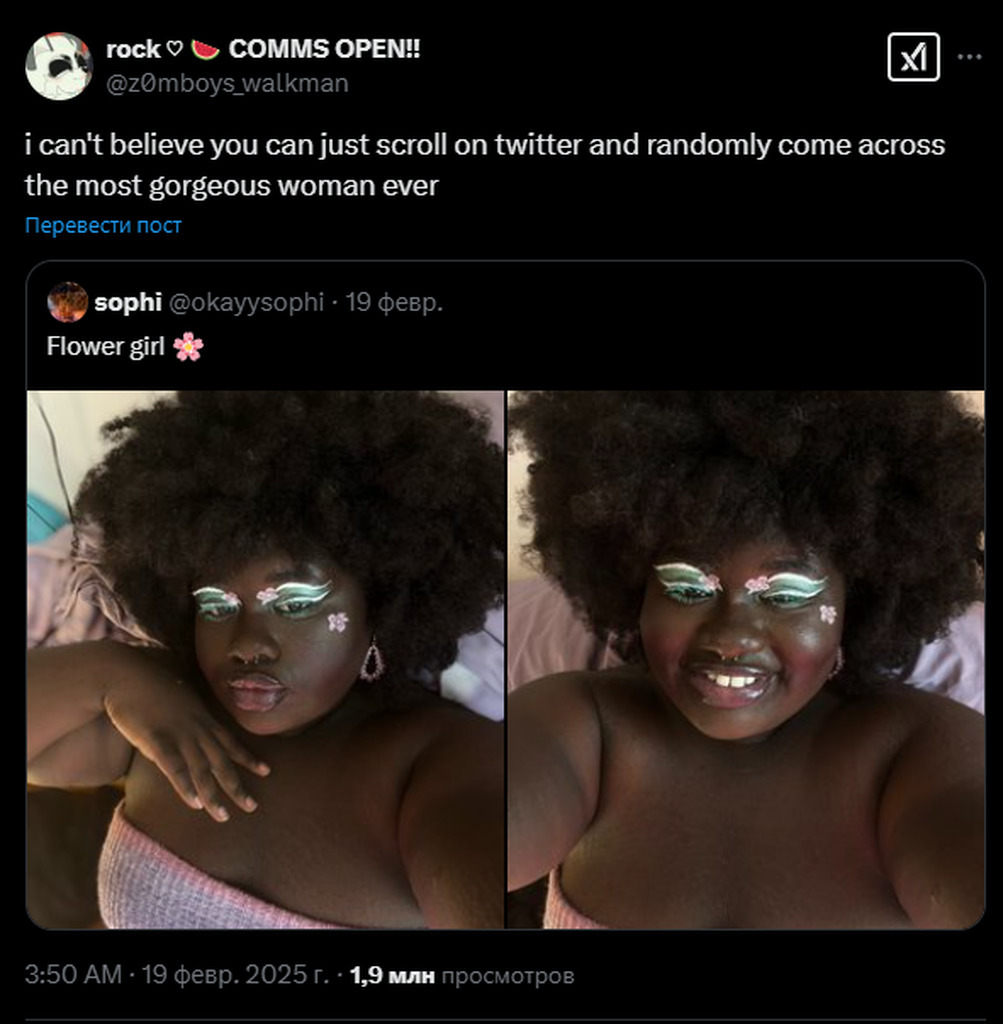Click the 3:50 AM post timestamp
Screen dimensions: 1003x1024
[73, 975]
